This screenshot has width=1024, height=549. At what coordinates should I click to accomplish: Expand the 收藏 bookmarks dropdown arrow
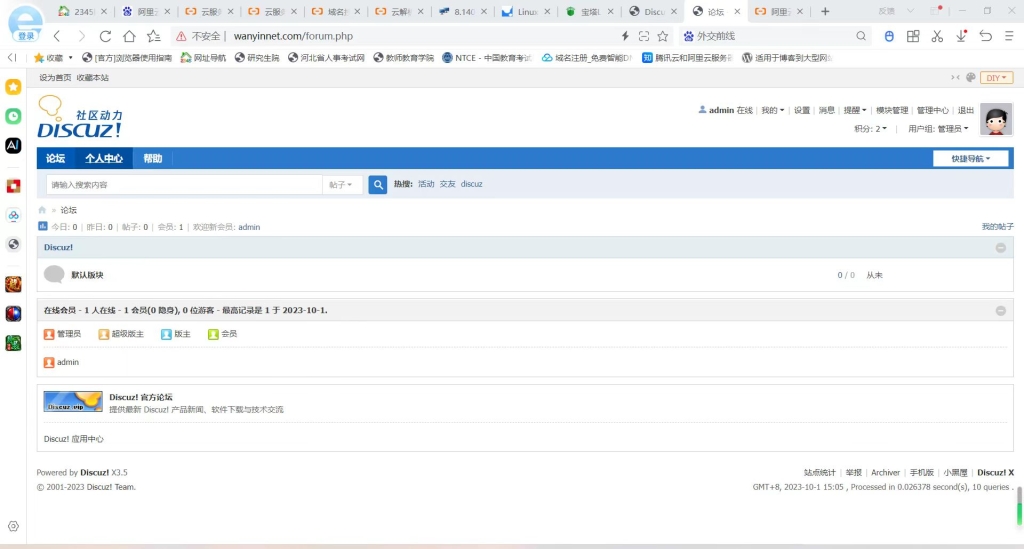71,58
